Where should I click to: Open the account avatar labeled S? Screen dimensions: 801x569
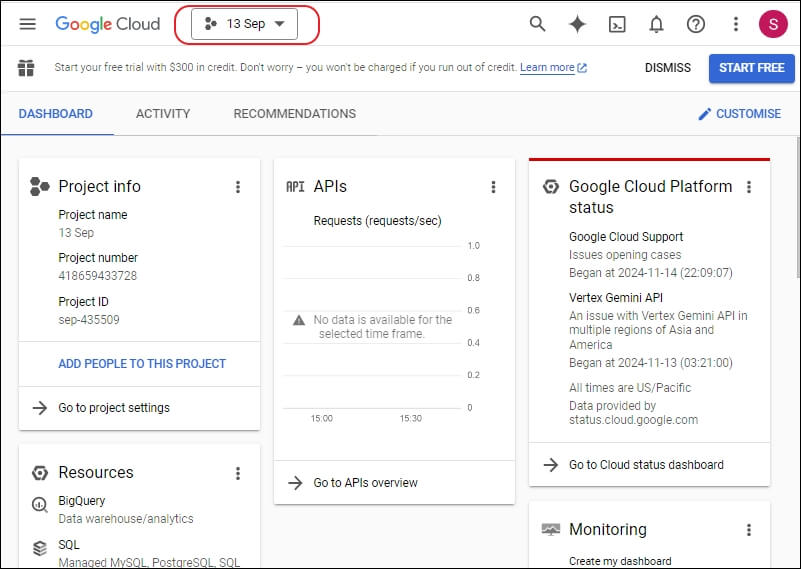773,24
